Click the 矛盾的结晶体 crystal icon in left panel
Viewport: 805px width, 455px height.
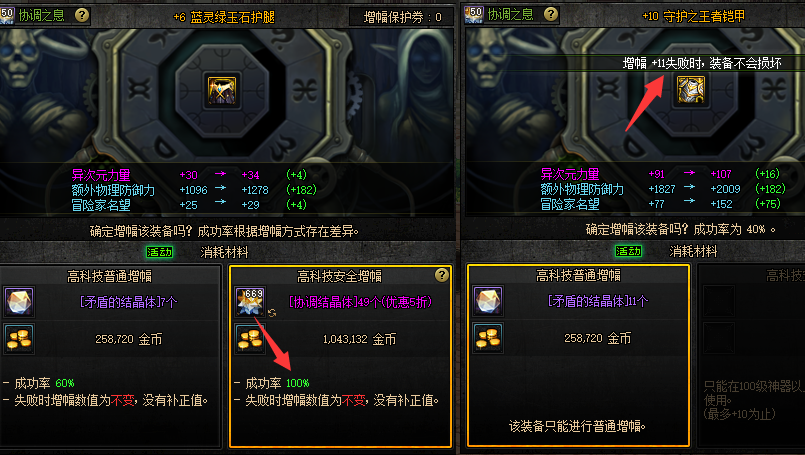(20, 301)
